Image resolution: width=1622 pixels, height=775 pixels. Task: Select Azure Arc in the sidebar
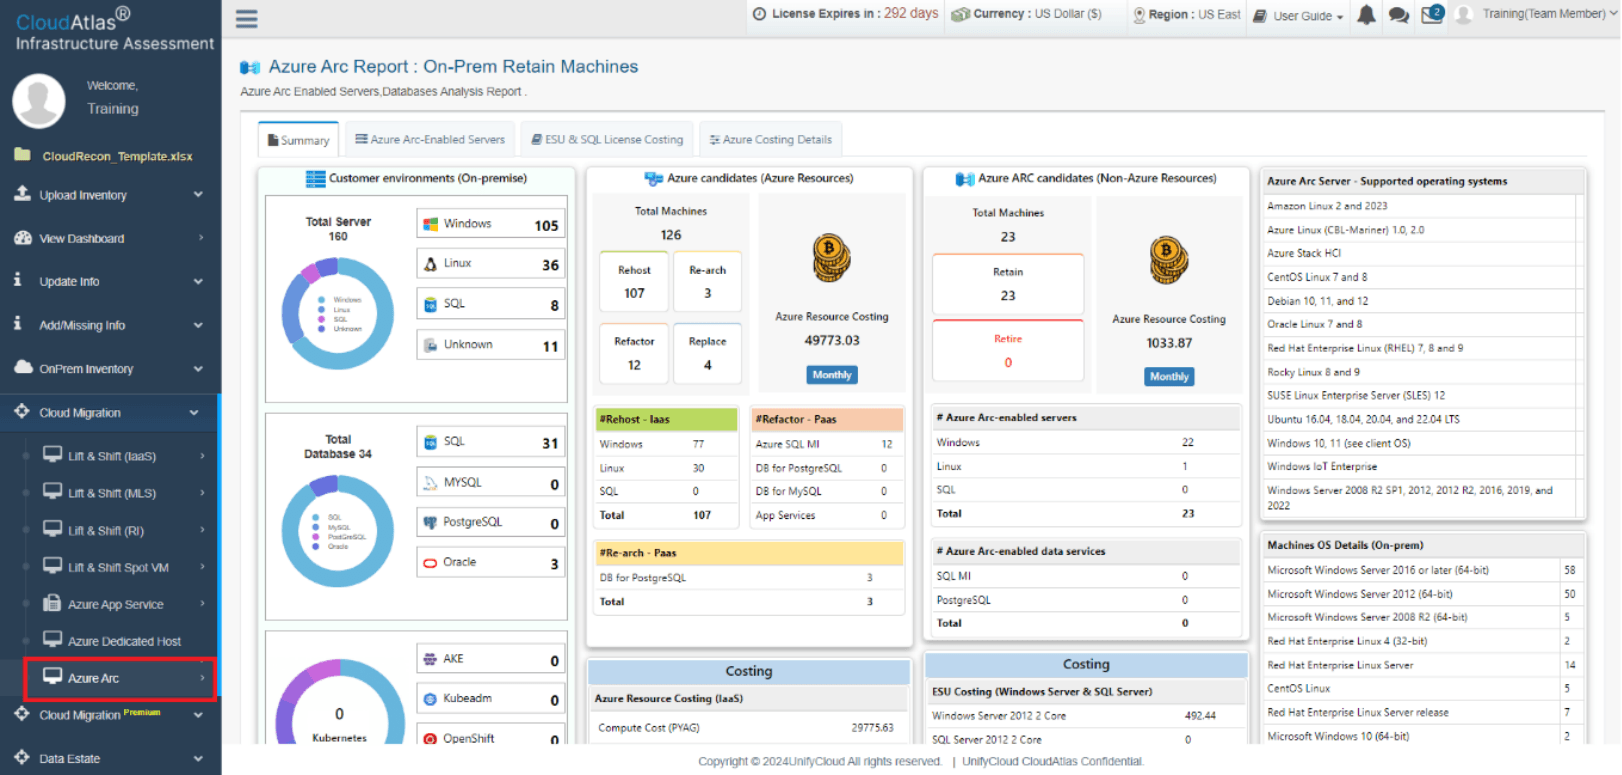[x=120, y=678]
